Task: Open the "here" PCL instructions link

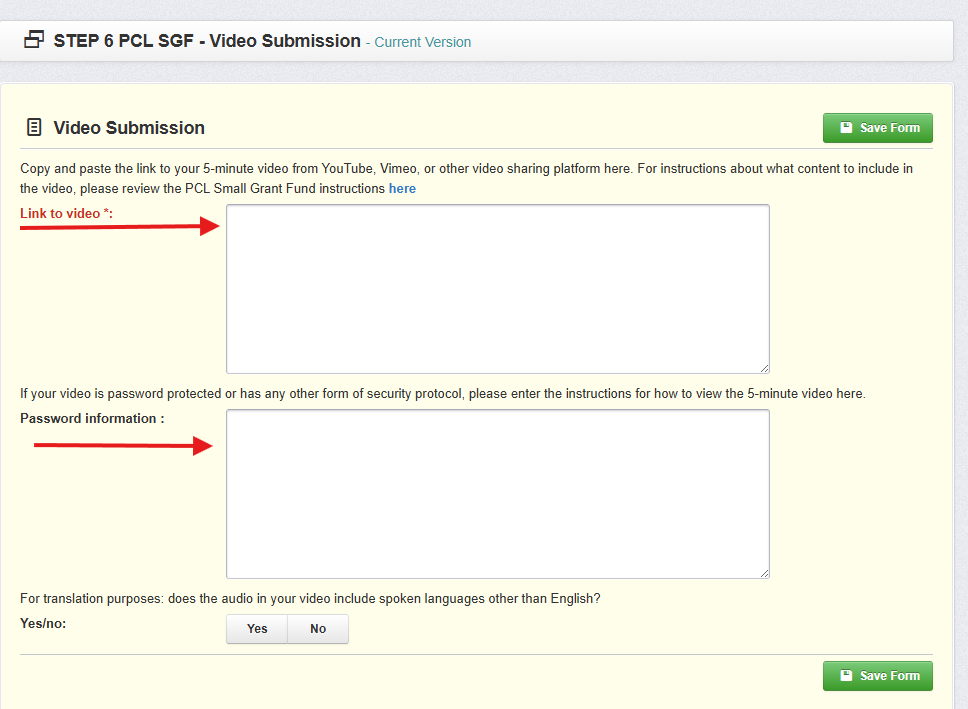Action: [402, 189]
